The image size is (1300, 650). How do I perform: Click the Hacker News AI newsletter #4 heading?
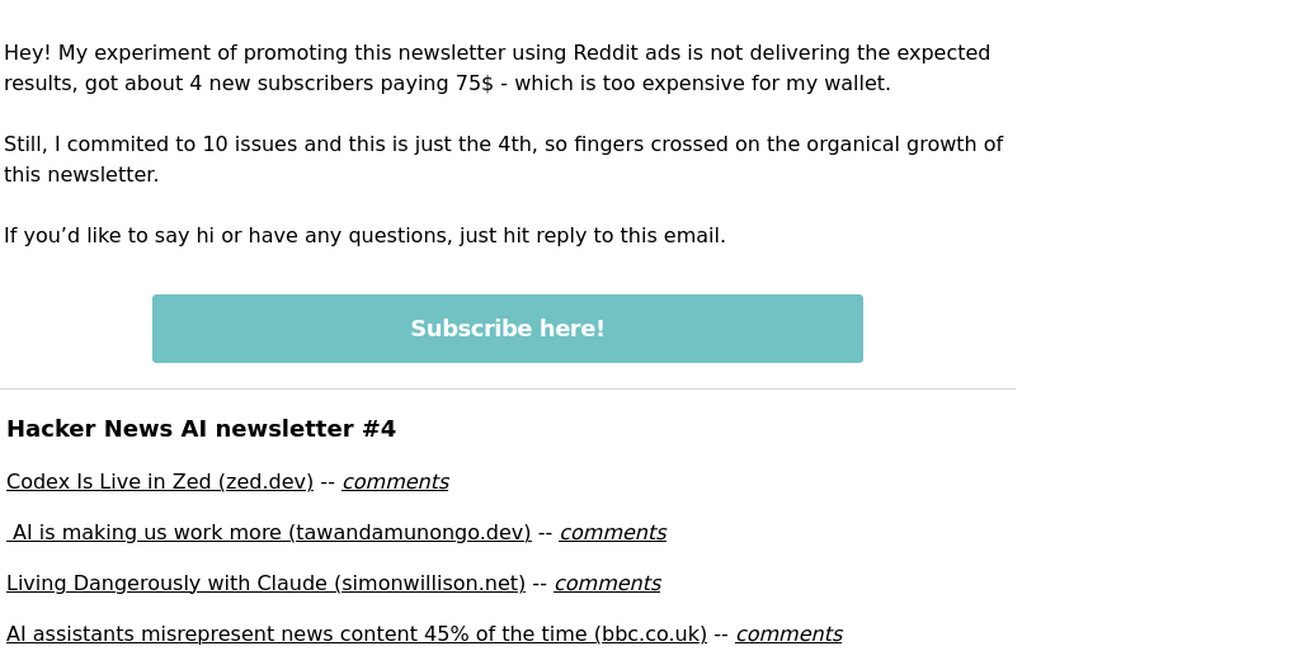[201, 429]
